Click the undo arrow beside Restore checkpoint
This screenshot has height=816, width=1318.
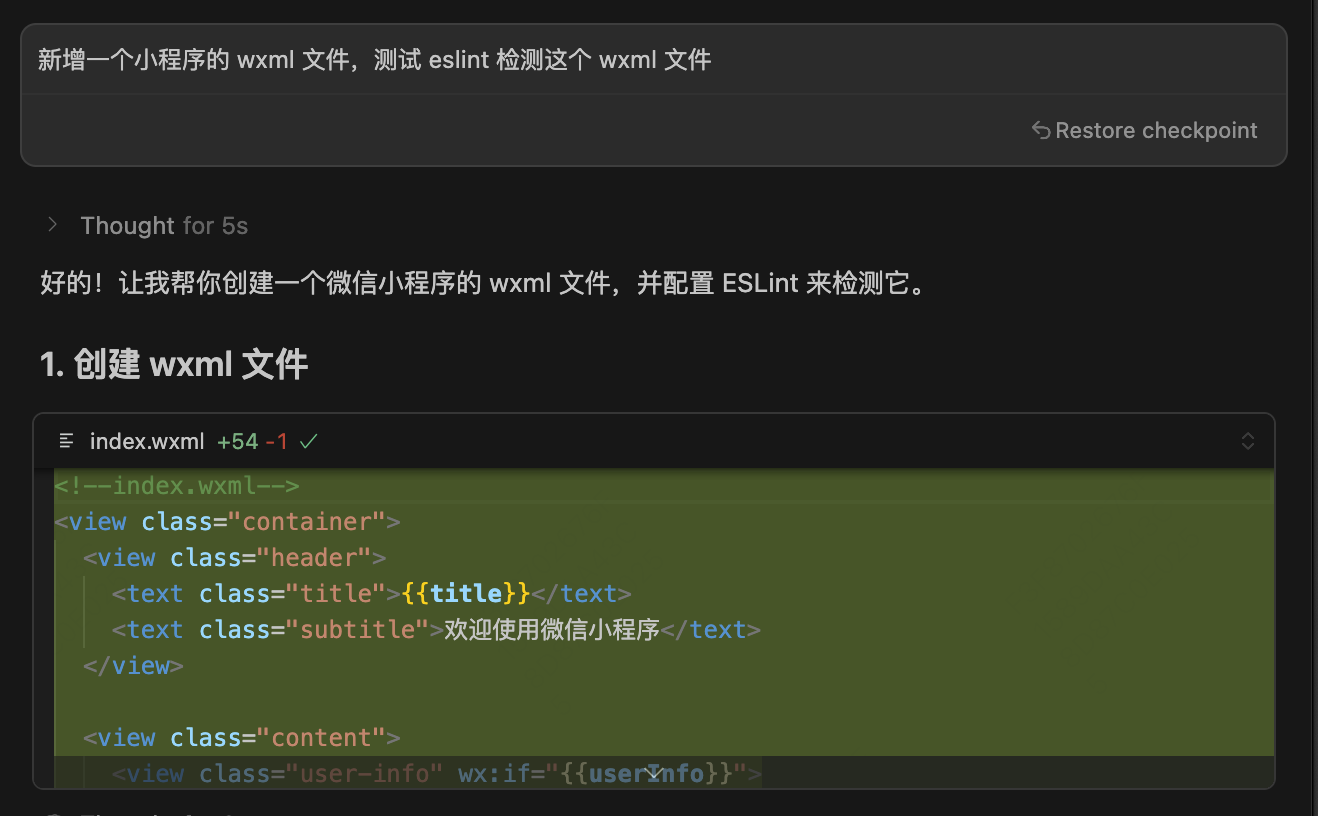(1041, 130)
